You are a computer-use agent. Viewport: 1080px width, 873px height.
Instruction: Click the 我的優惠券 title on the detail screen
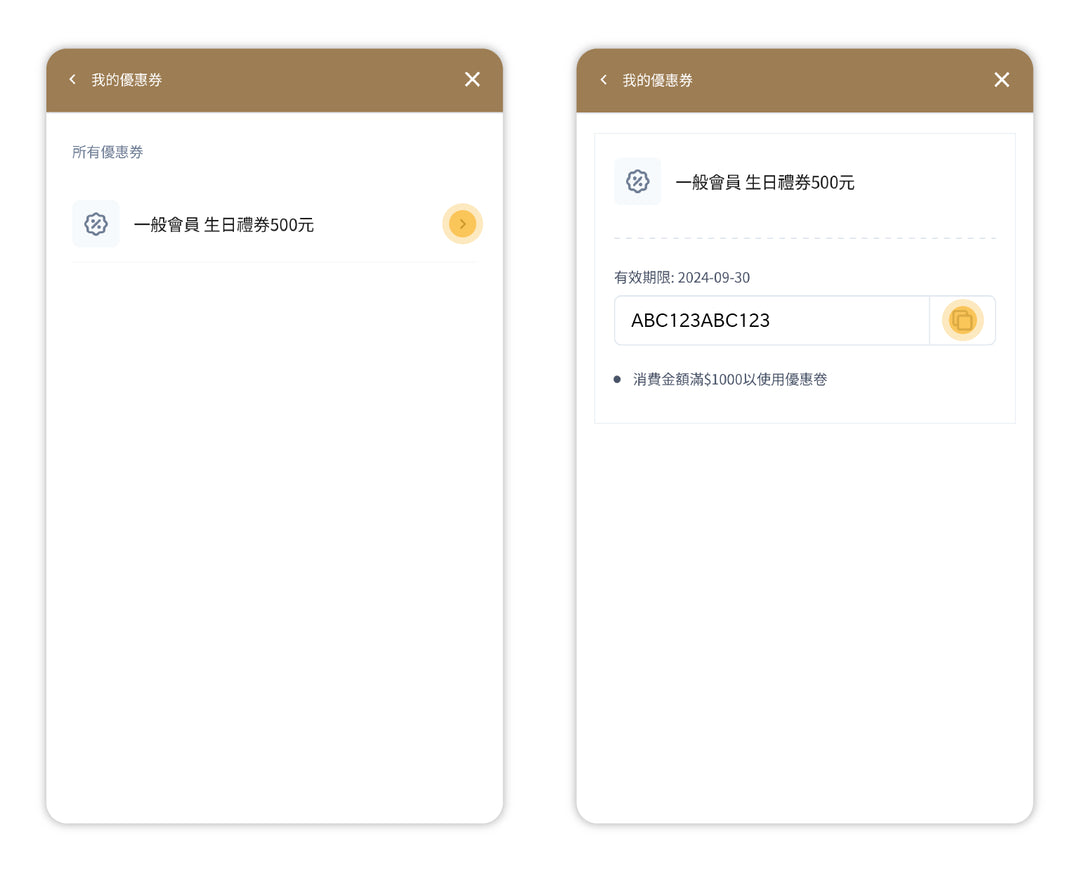[x=657, y=80]
